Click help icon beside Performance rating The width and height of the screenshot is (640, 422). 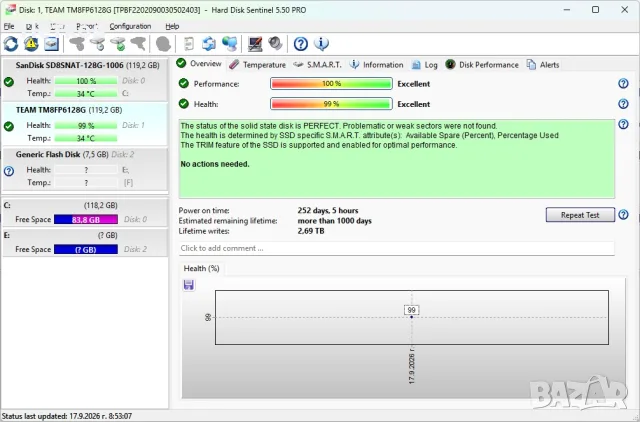(x=623, y=84)
